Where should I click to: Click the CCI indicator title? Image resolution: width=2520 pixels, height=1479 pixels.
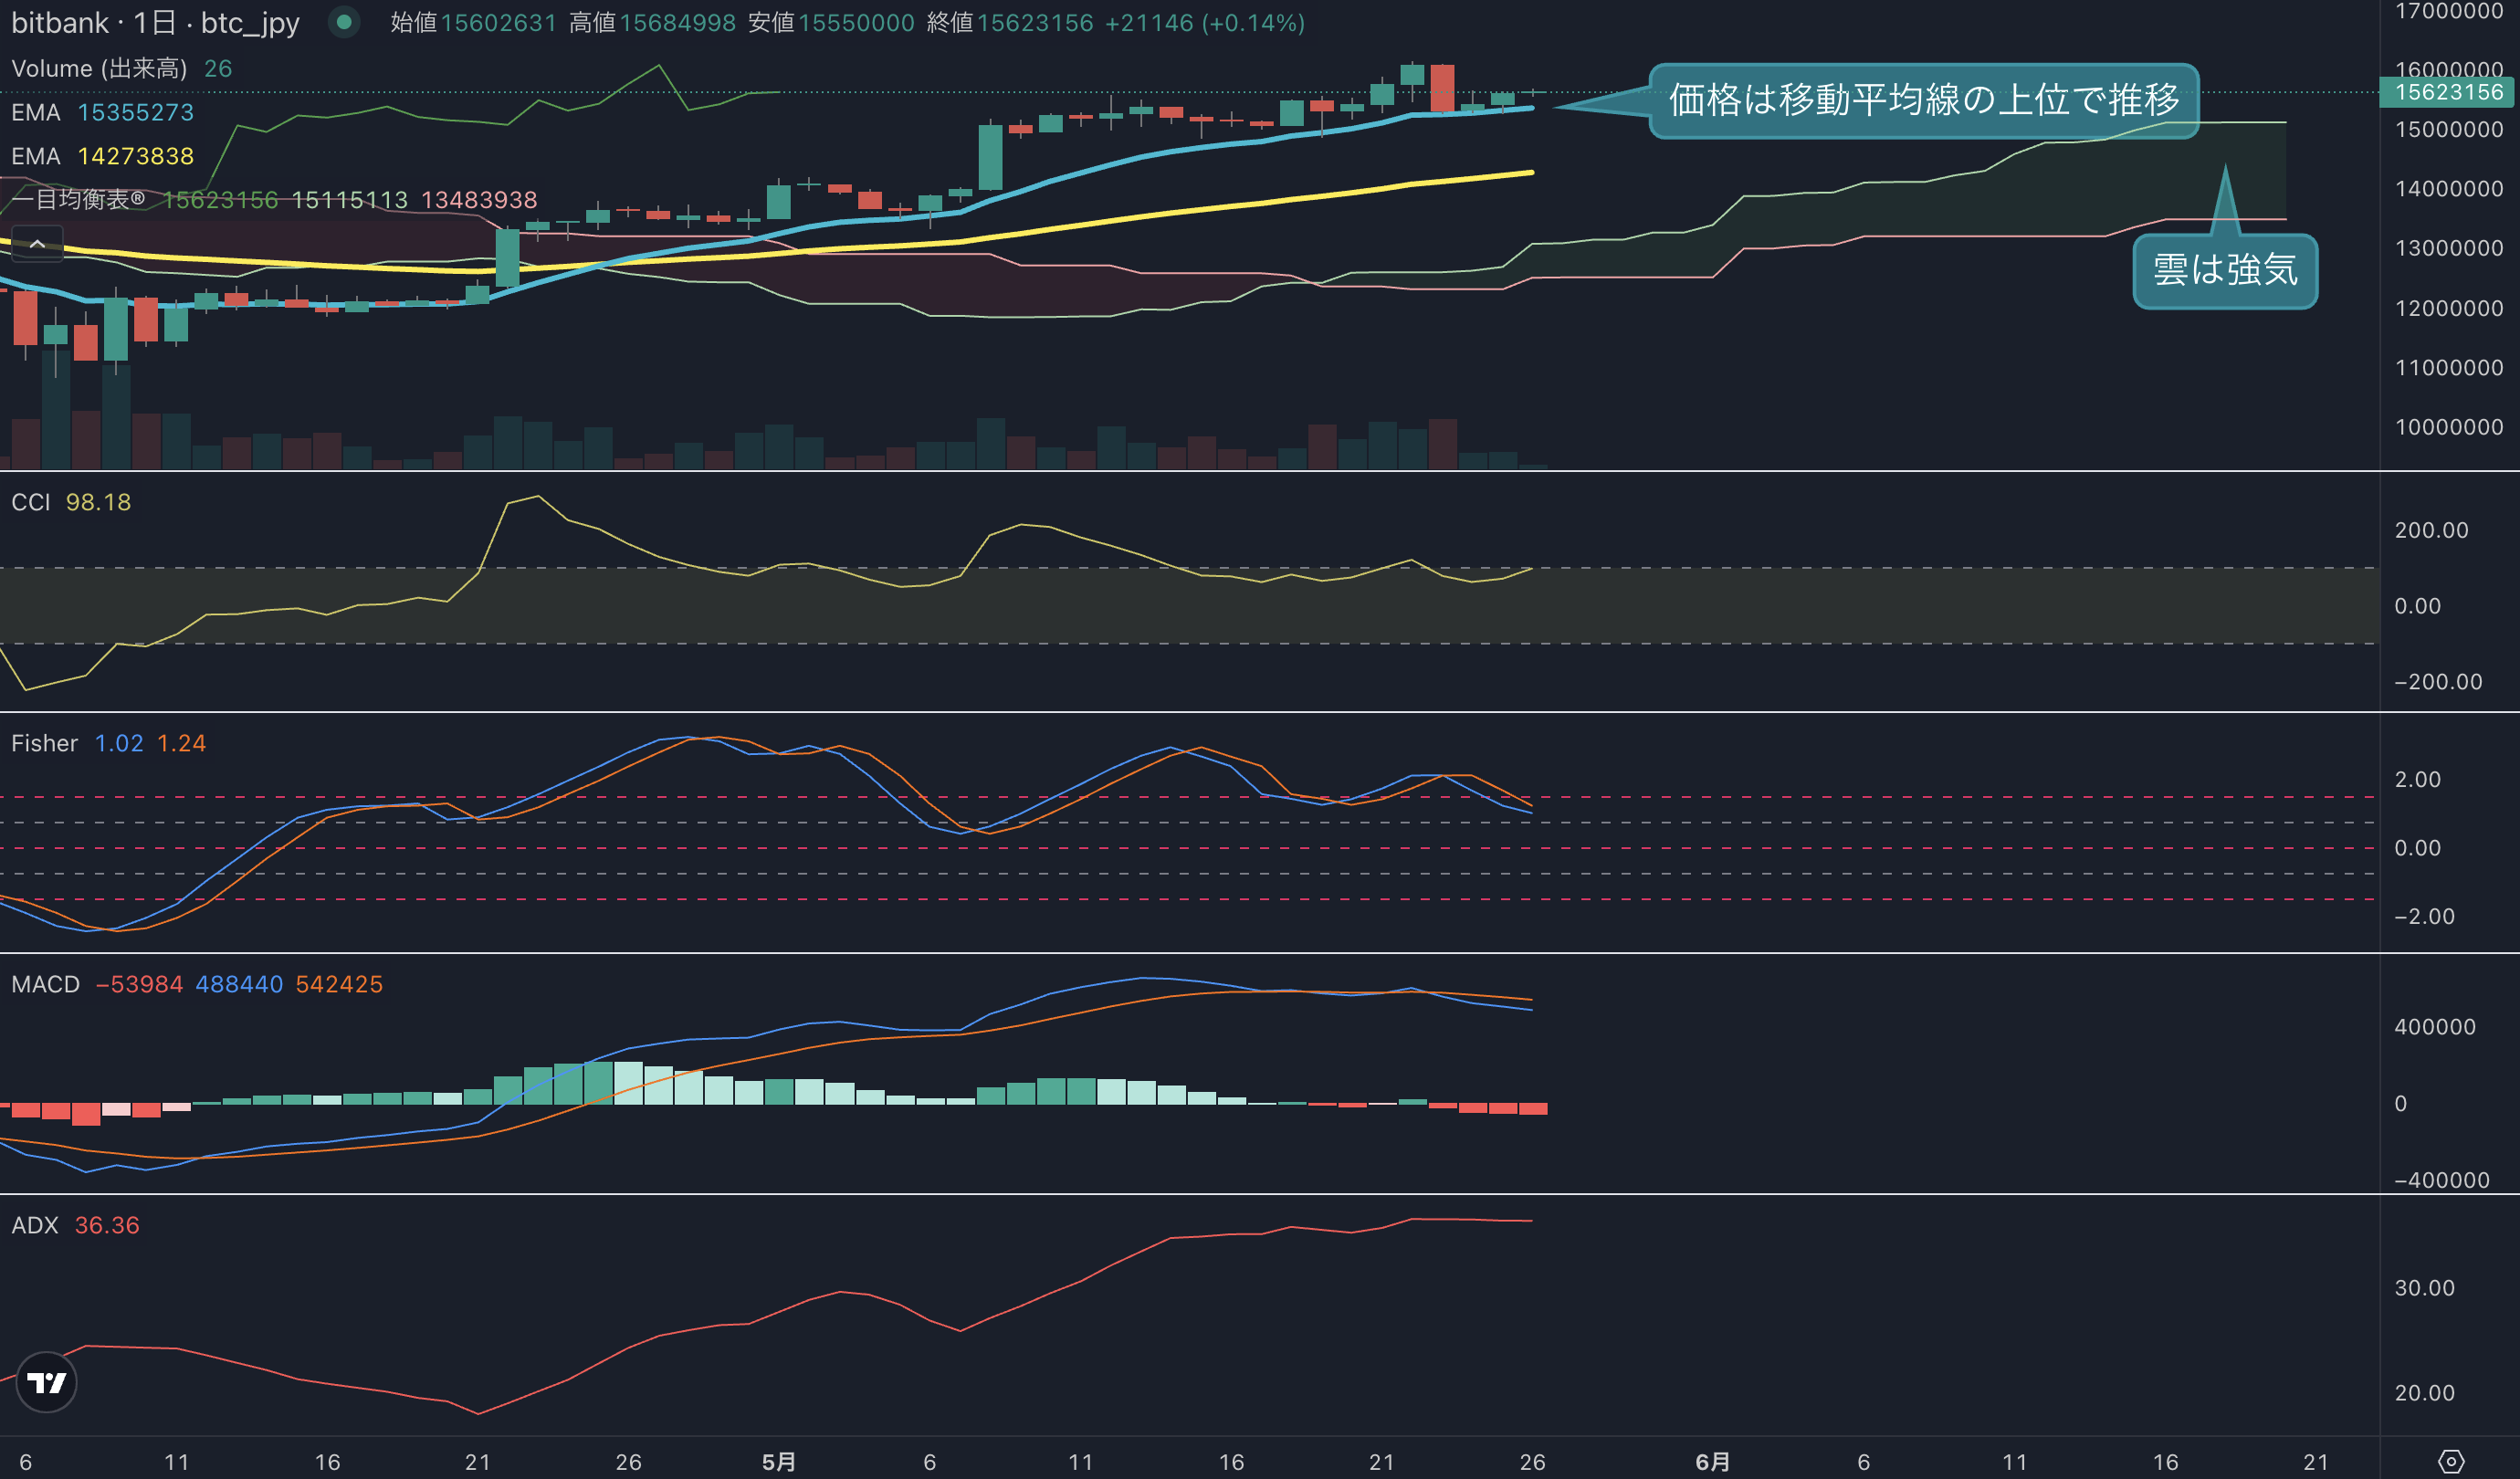pyautogui.click(x=31, y=502)
